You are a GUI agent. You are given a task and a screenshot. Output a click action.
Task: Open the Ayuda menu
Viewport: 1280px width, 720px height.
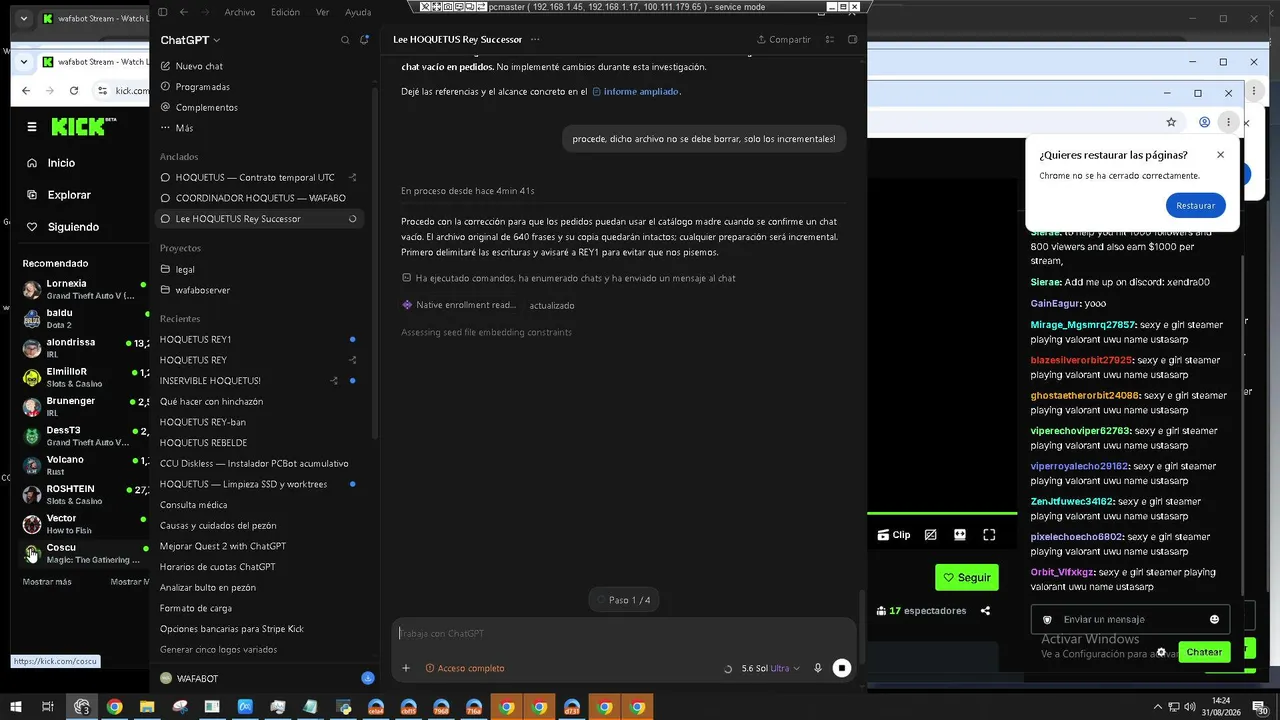pyautogui.click(x=358, y=12)
